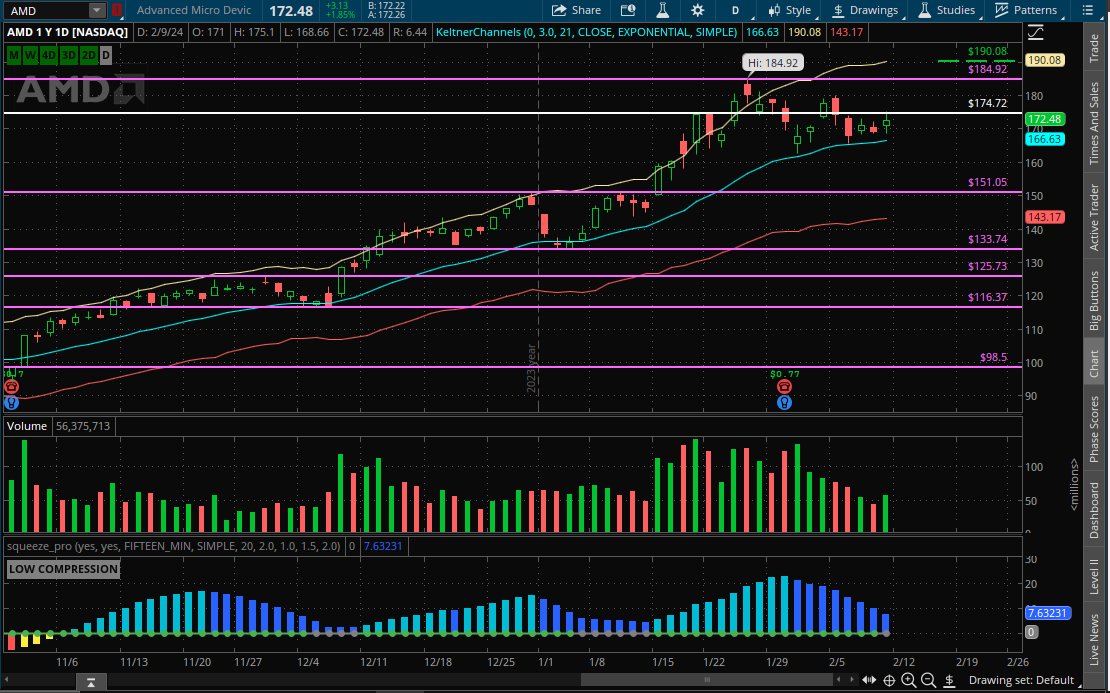Click the Share button

[x=577, y=10]
